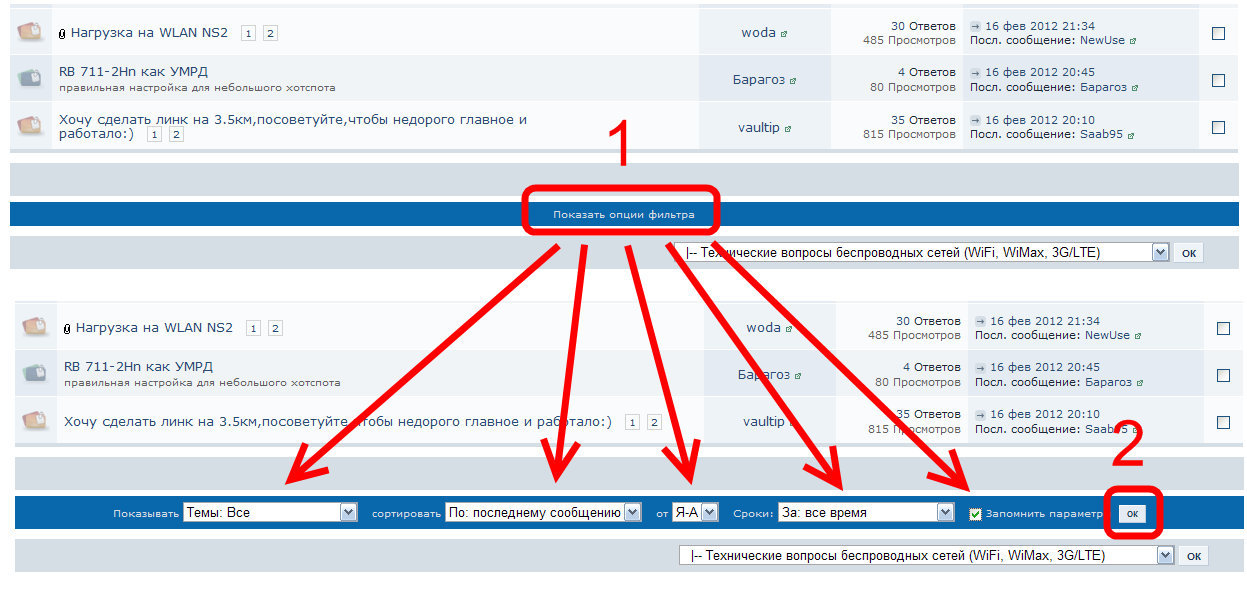Toggle the 'Запомнить параметр' checkbox

(x=975, y=514)
